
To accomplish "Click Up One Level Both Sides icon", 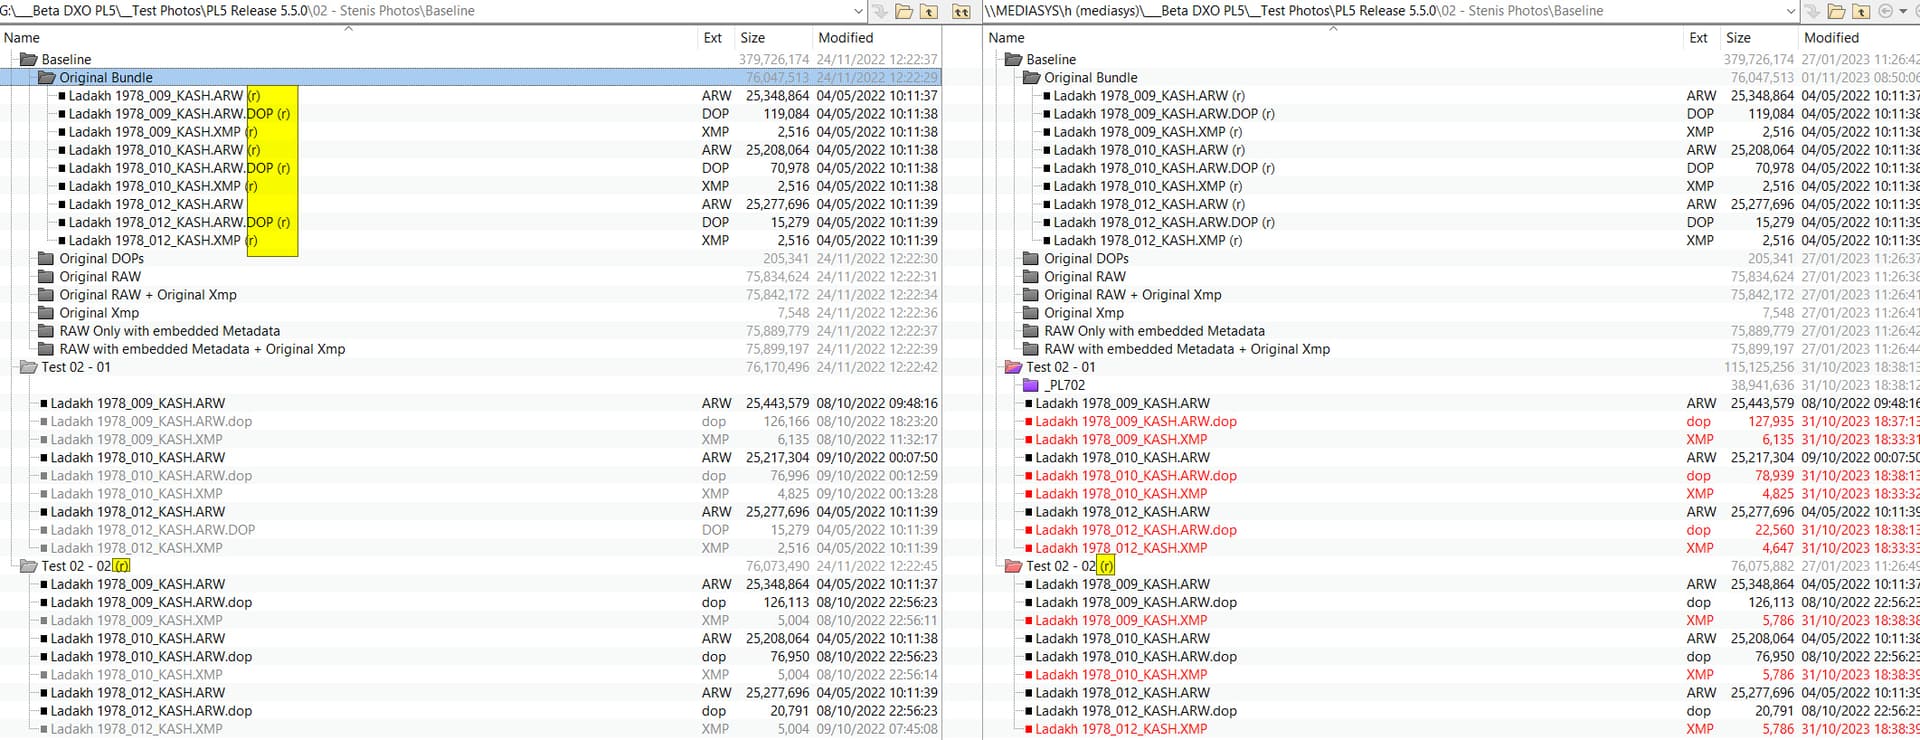I will [x=961, y=11].
